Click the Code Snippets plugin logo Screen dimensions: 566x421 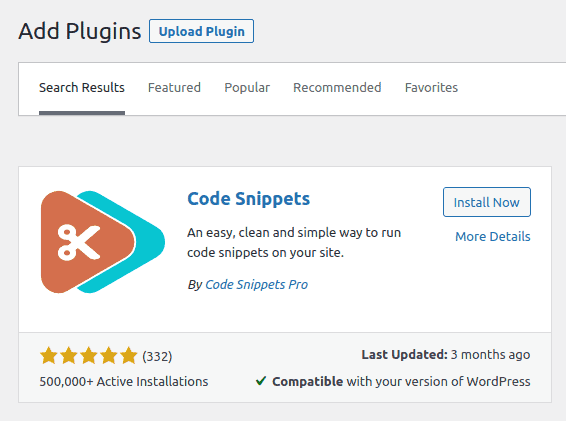103,242
